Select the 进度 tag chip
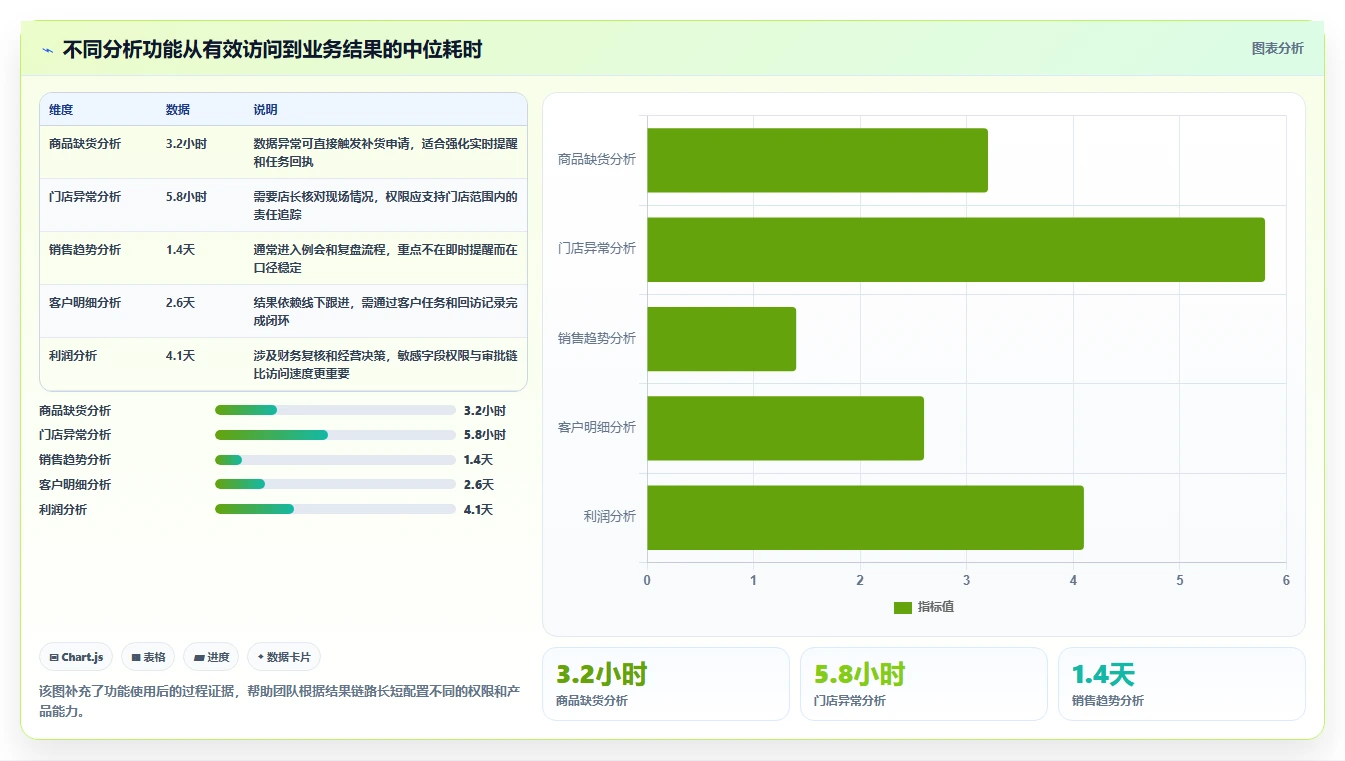 pos(211,657)
